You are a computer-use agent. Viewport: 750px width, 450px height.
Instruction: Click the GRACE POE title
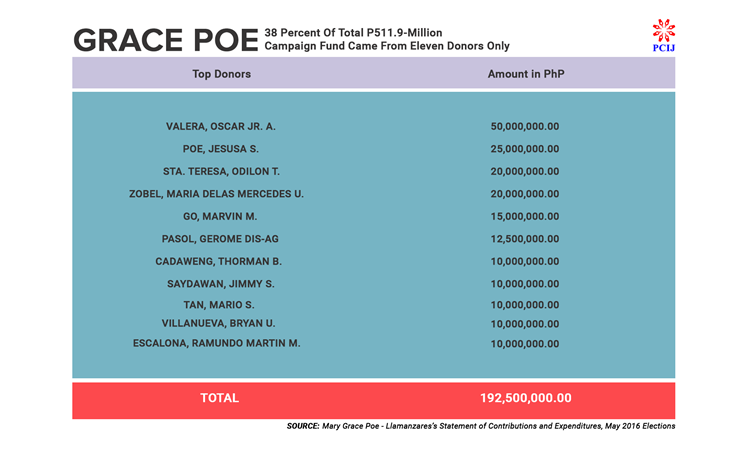164,40
